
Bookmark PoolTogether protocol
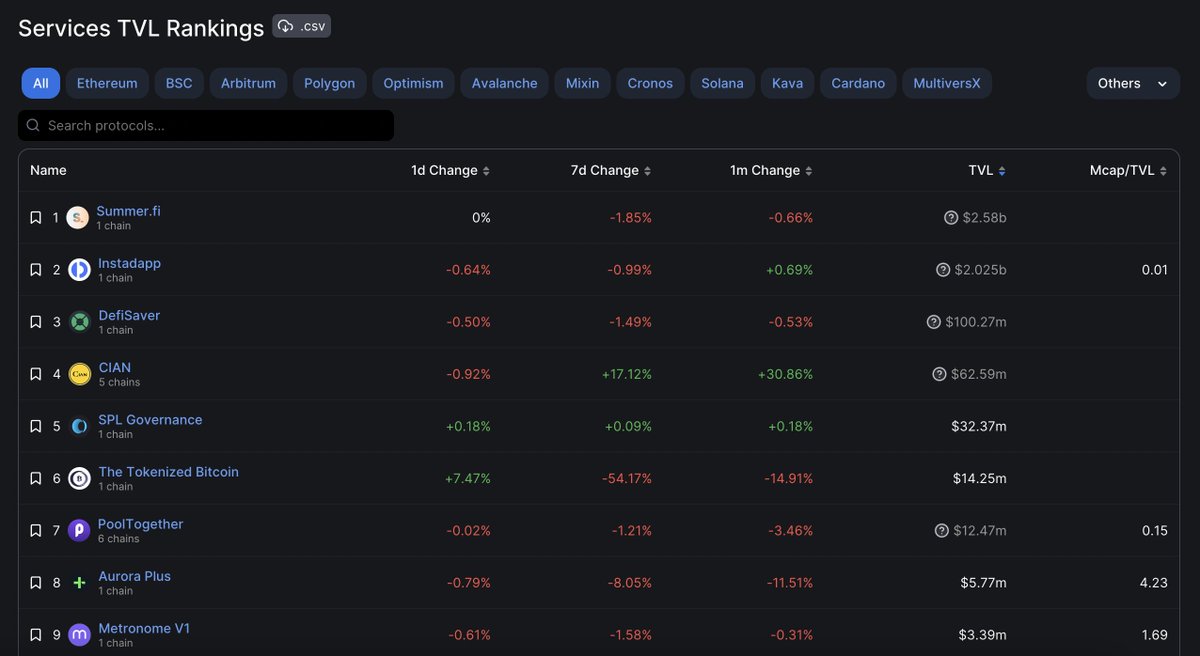(36, 530)
